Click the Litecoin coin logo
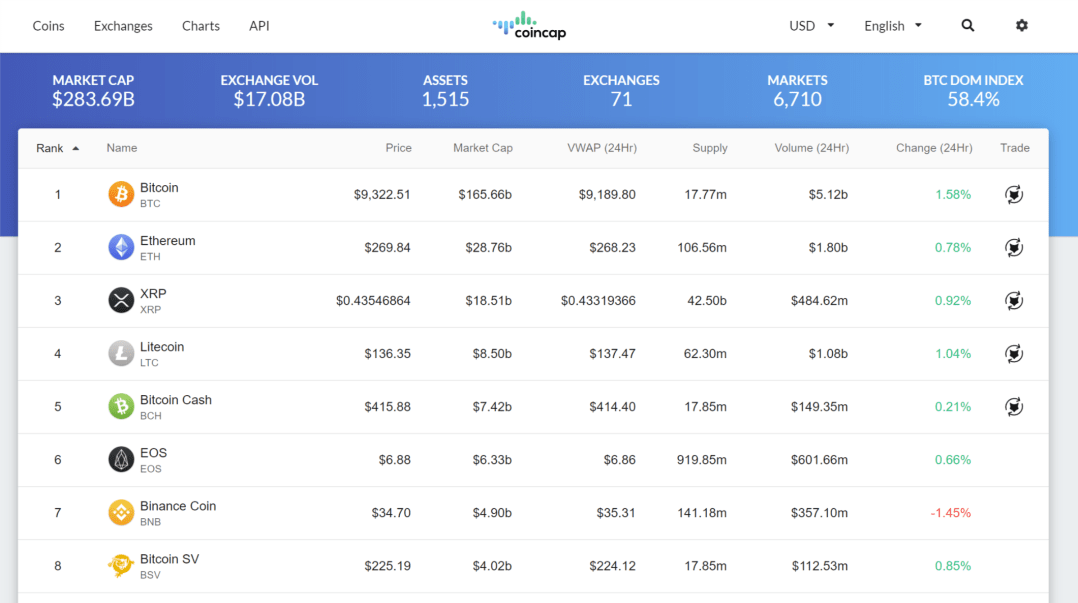Image resolution: width=1078 pixels, height=603 pixels. click(121, 353)
